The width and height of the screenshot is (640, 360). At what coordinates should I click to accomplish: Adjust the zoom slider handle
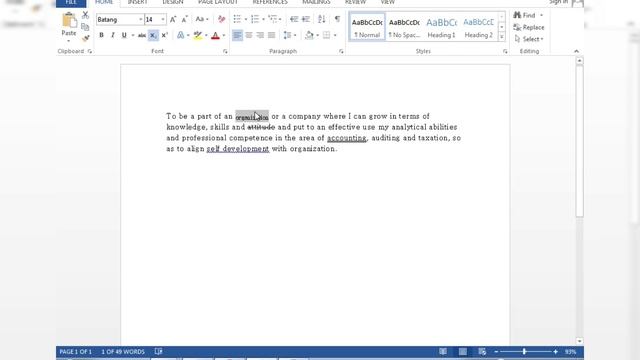point(524,351)
